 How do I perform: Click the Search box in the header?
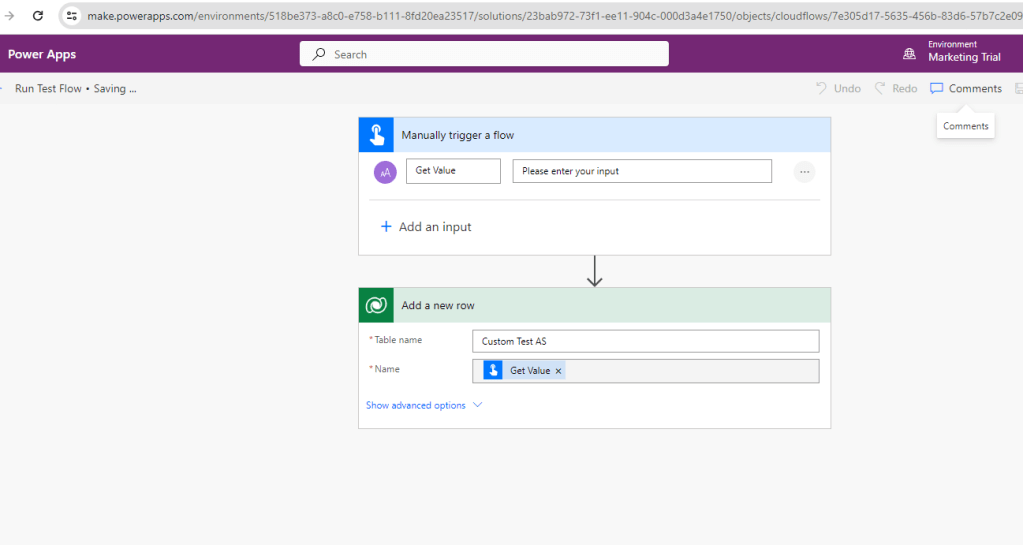point(484,54)
